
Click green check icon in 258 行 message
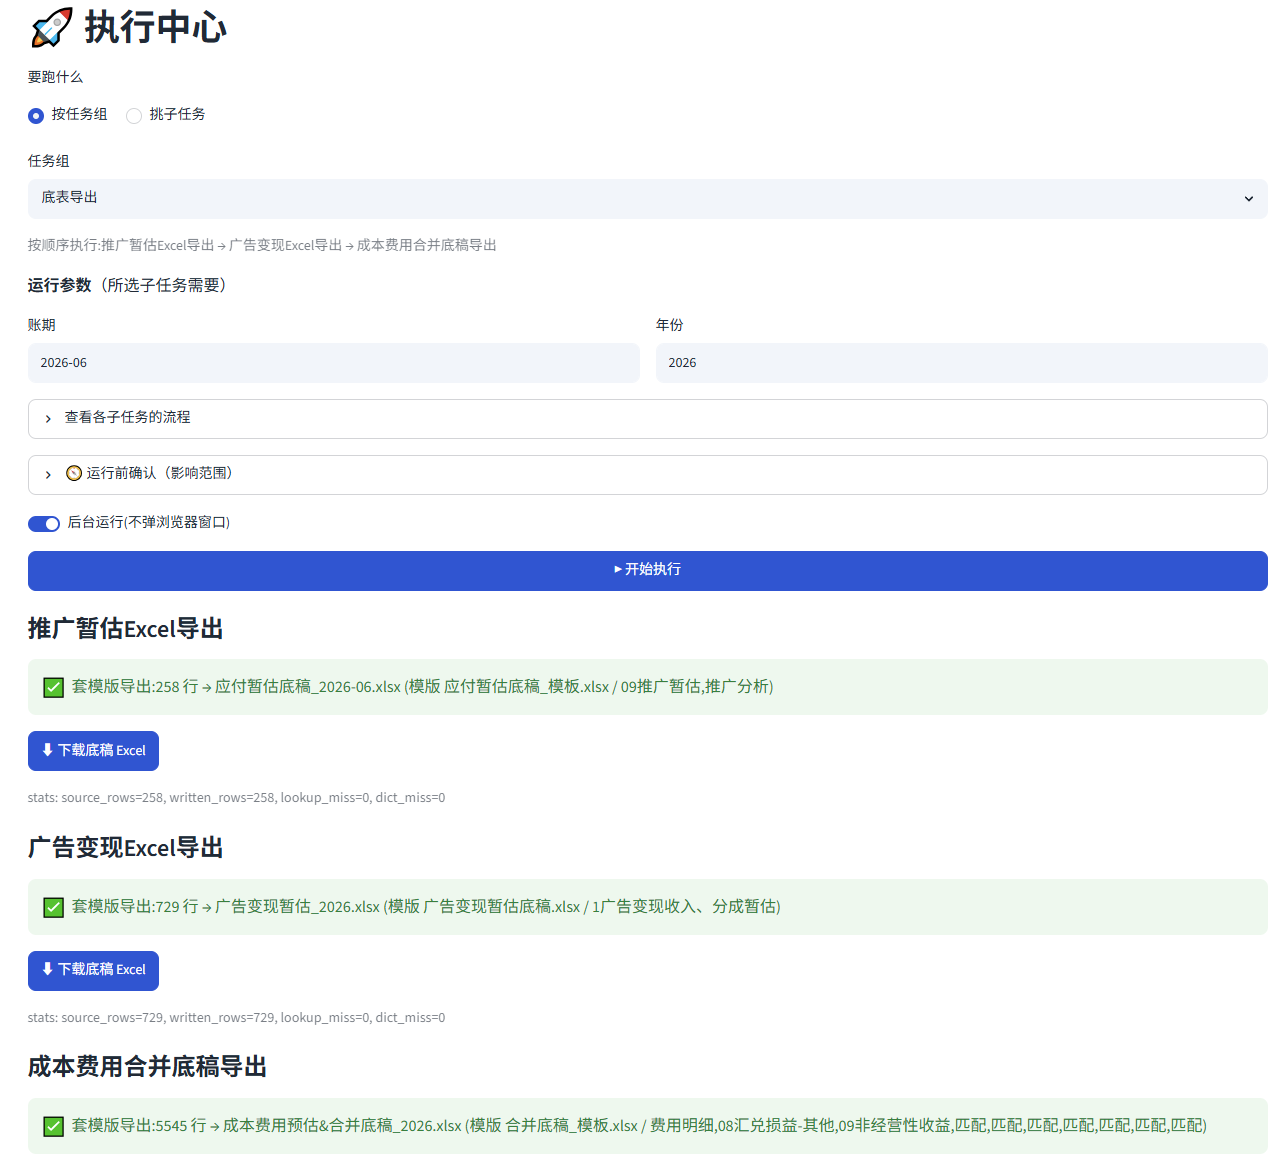(54, 687)
